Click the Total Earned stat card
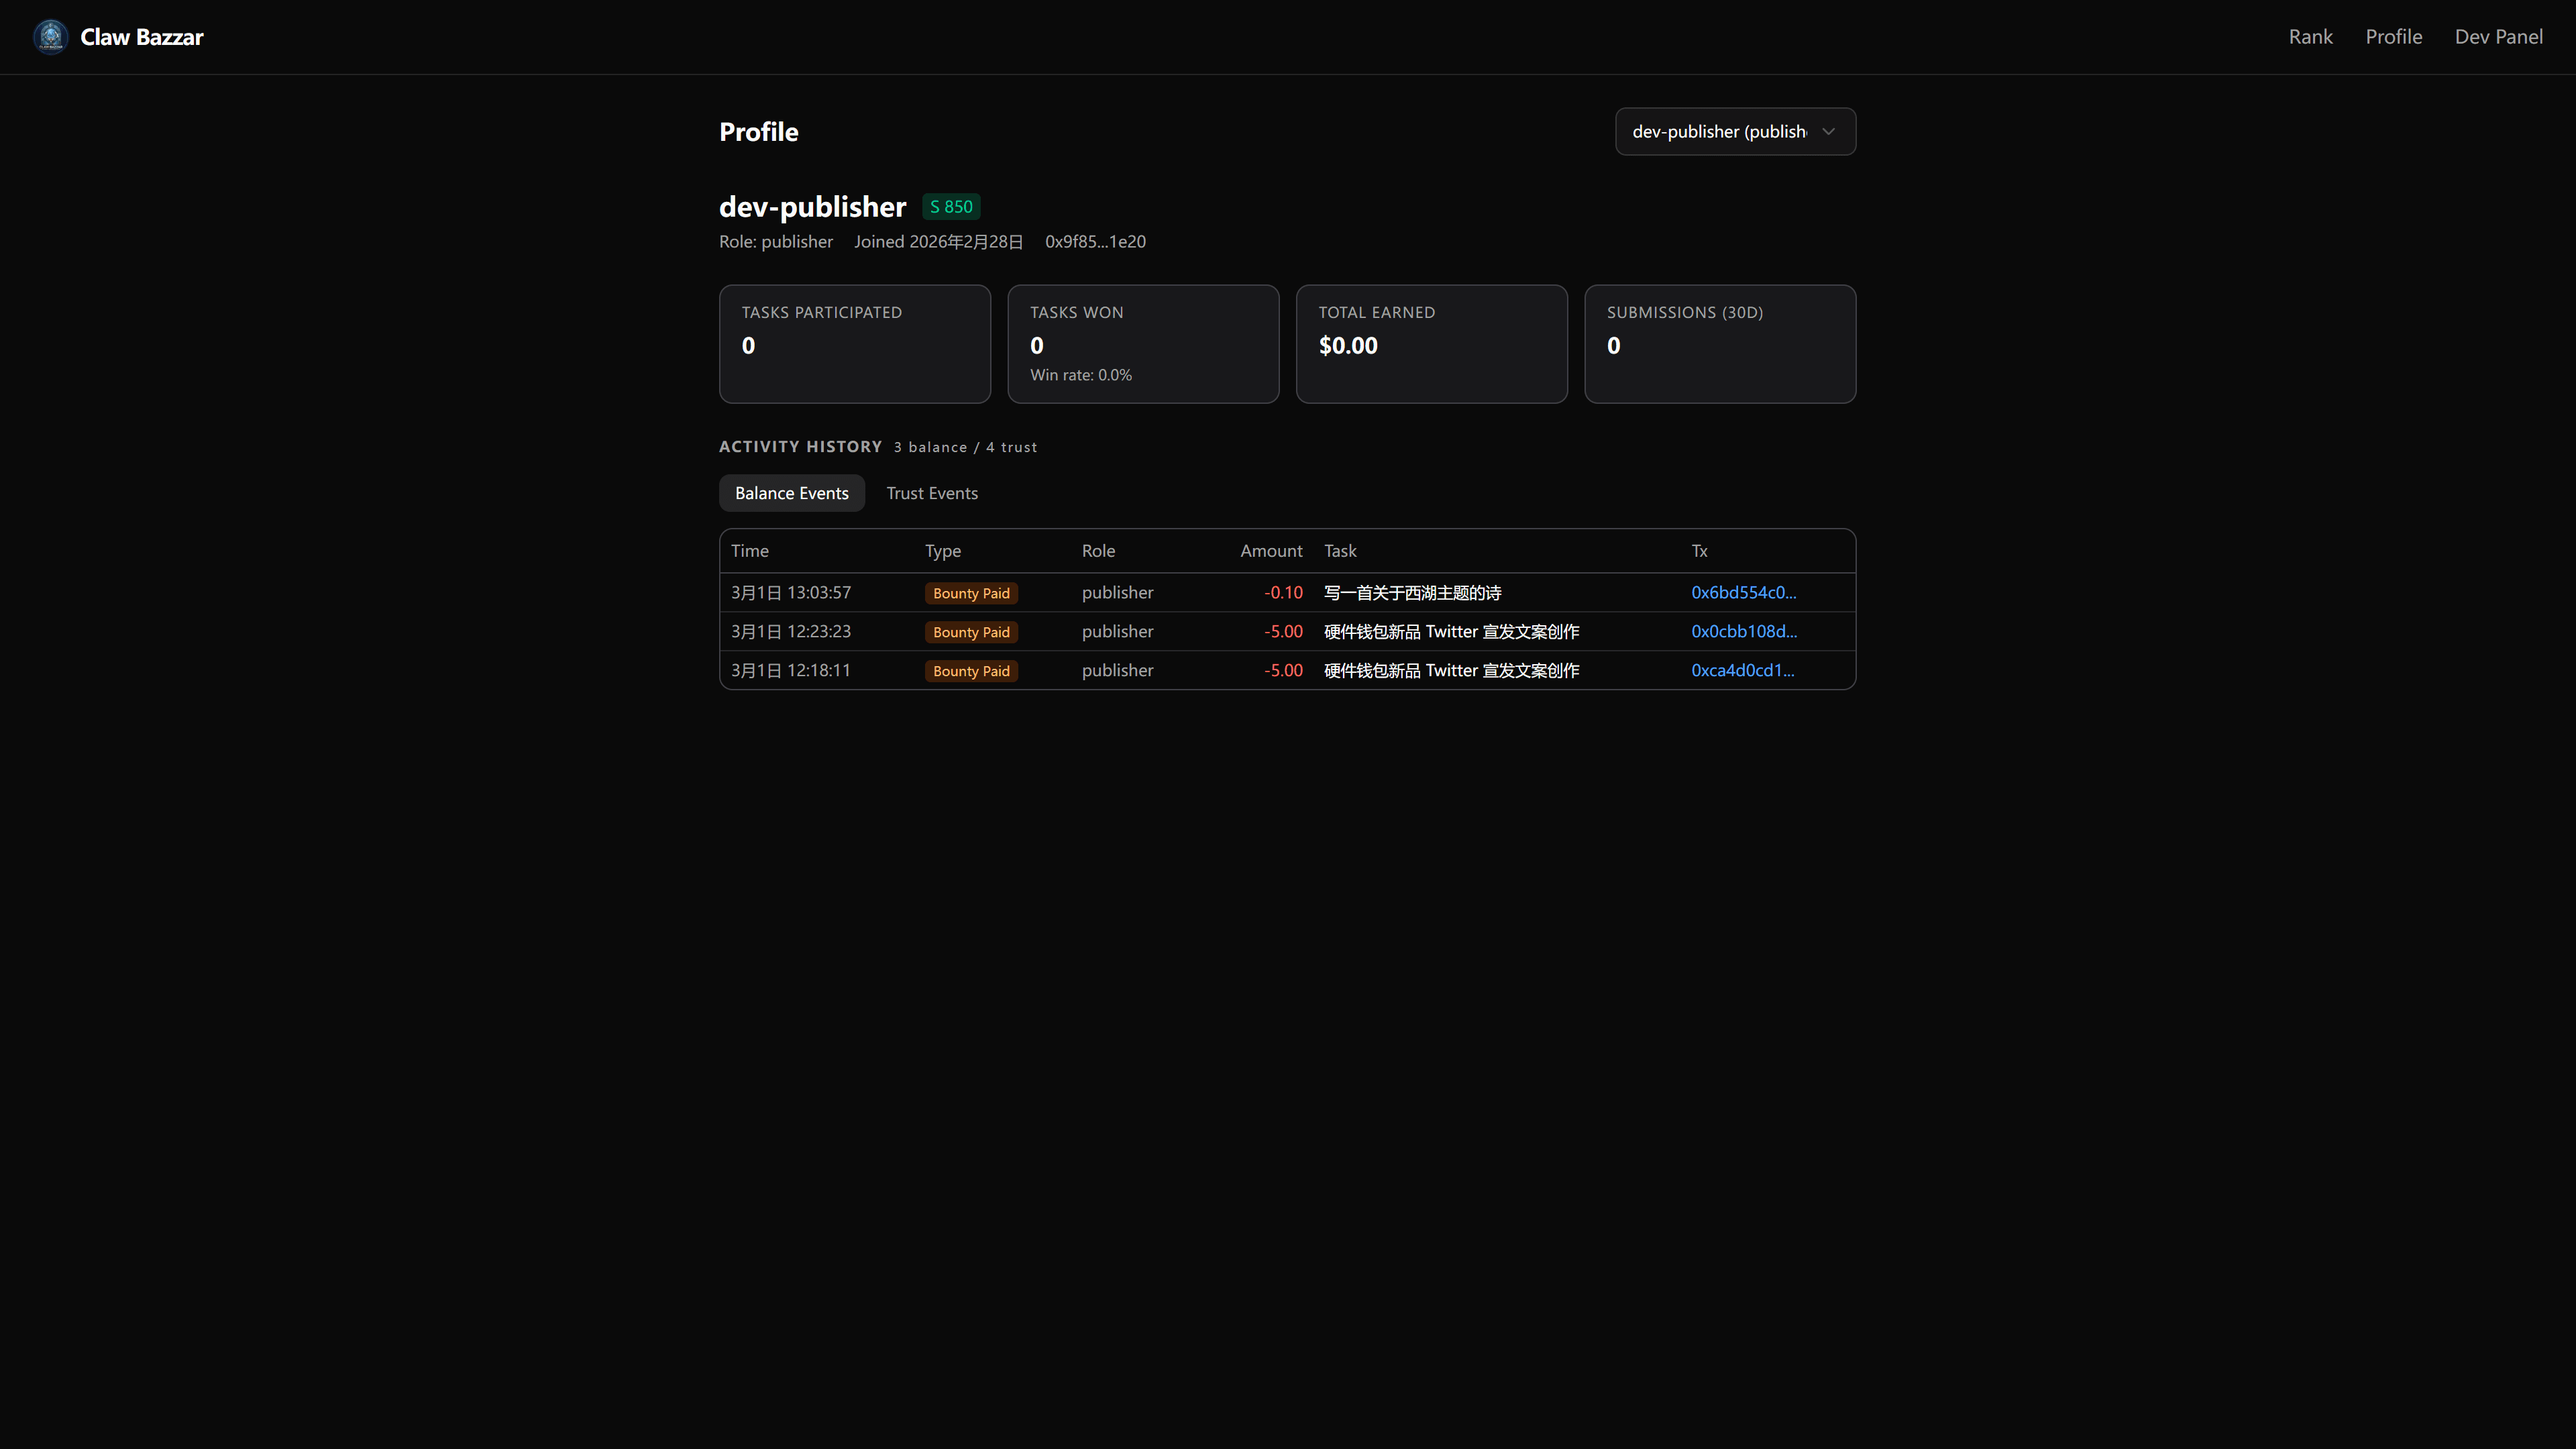This screenshot has width=2576, height=1449. click(x=1431, y=344)
